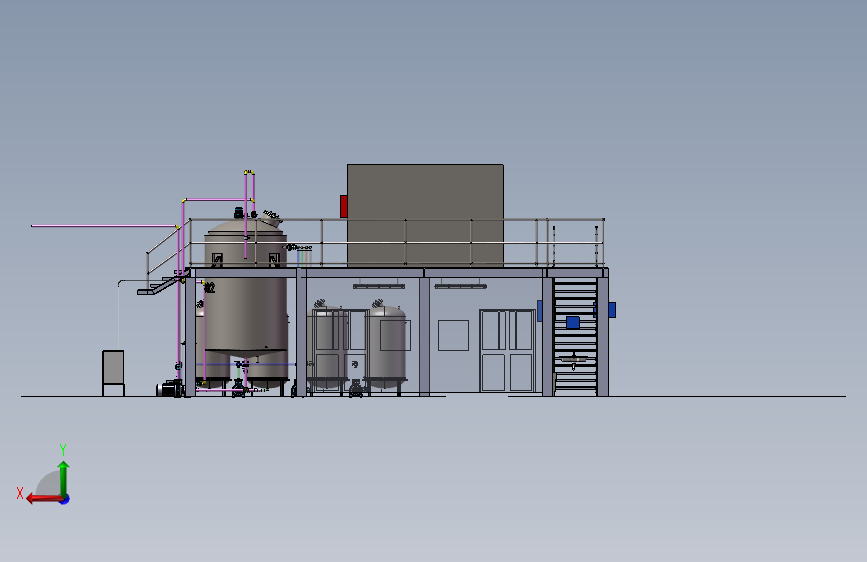Select the large gray box on the platform
The width and height of the screenshot is (867, 562).
click(x=425, y=215)
